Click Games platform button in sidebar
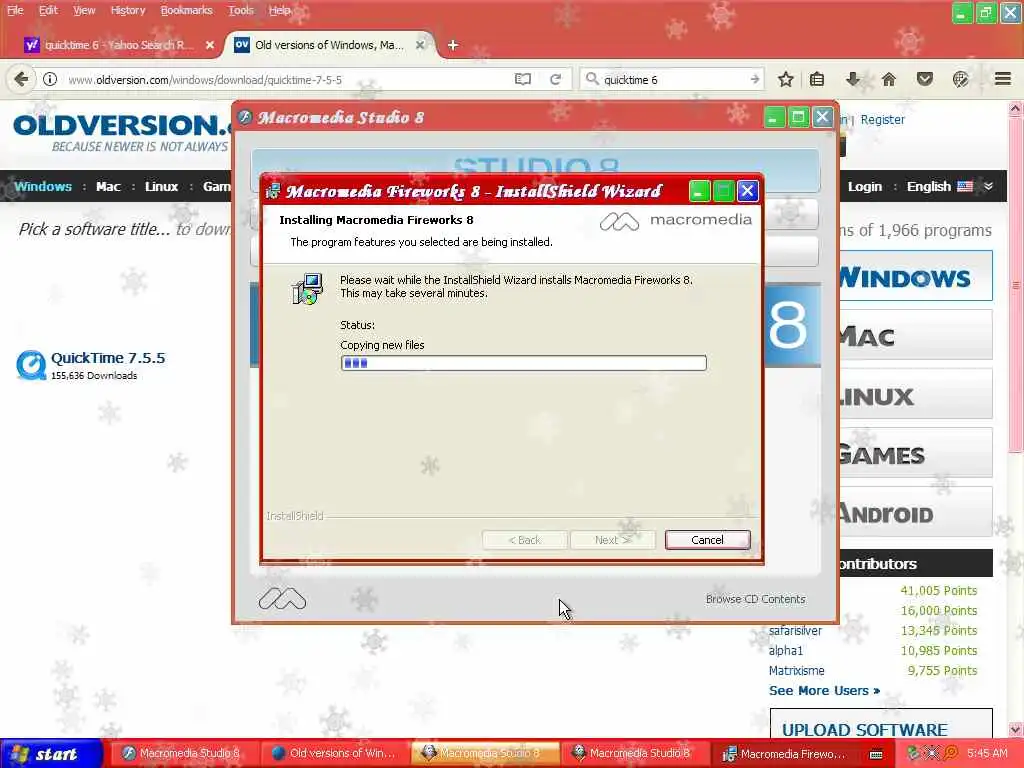Viewport: 1024px width, 768px height. tap(916, 453)
